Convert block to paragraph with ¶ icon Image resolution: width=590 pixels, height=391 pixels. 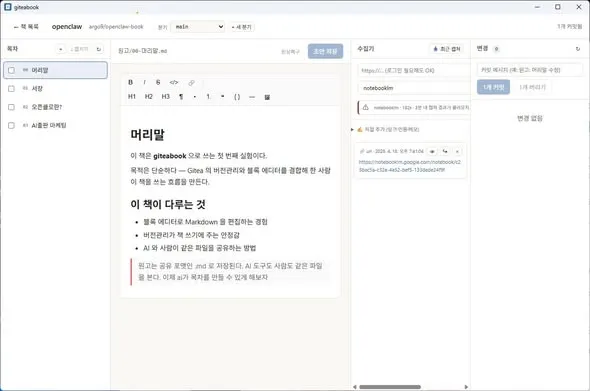pyautogui.click(x=181, y=97)
